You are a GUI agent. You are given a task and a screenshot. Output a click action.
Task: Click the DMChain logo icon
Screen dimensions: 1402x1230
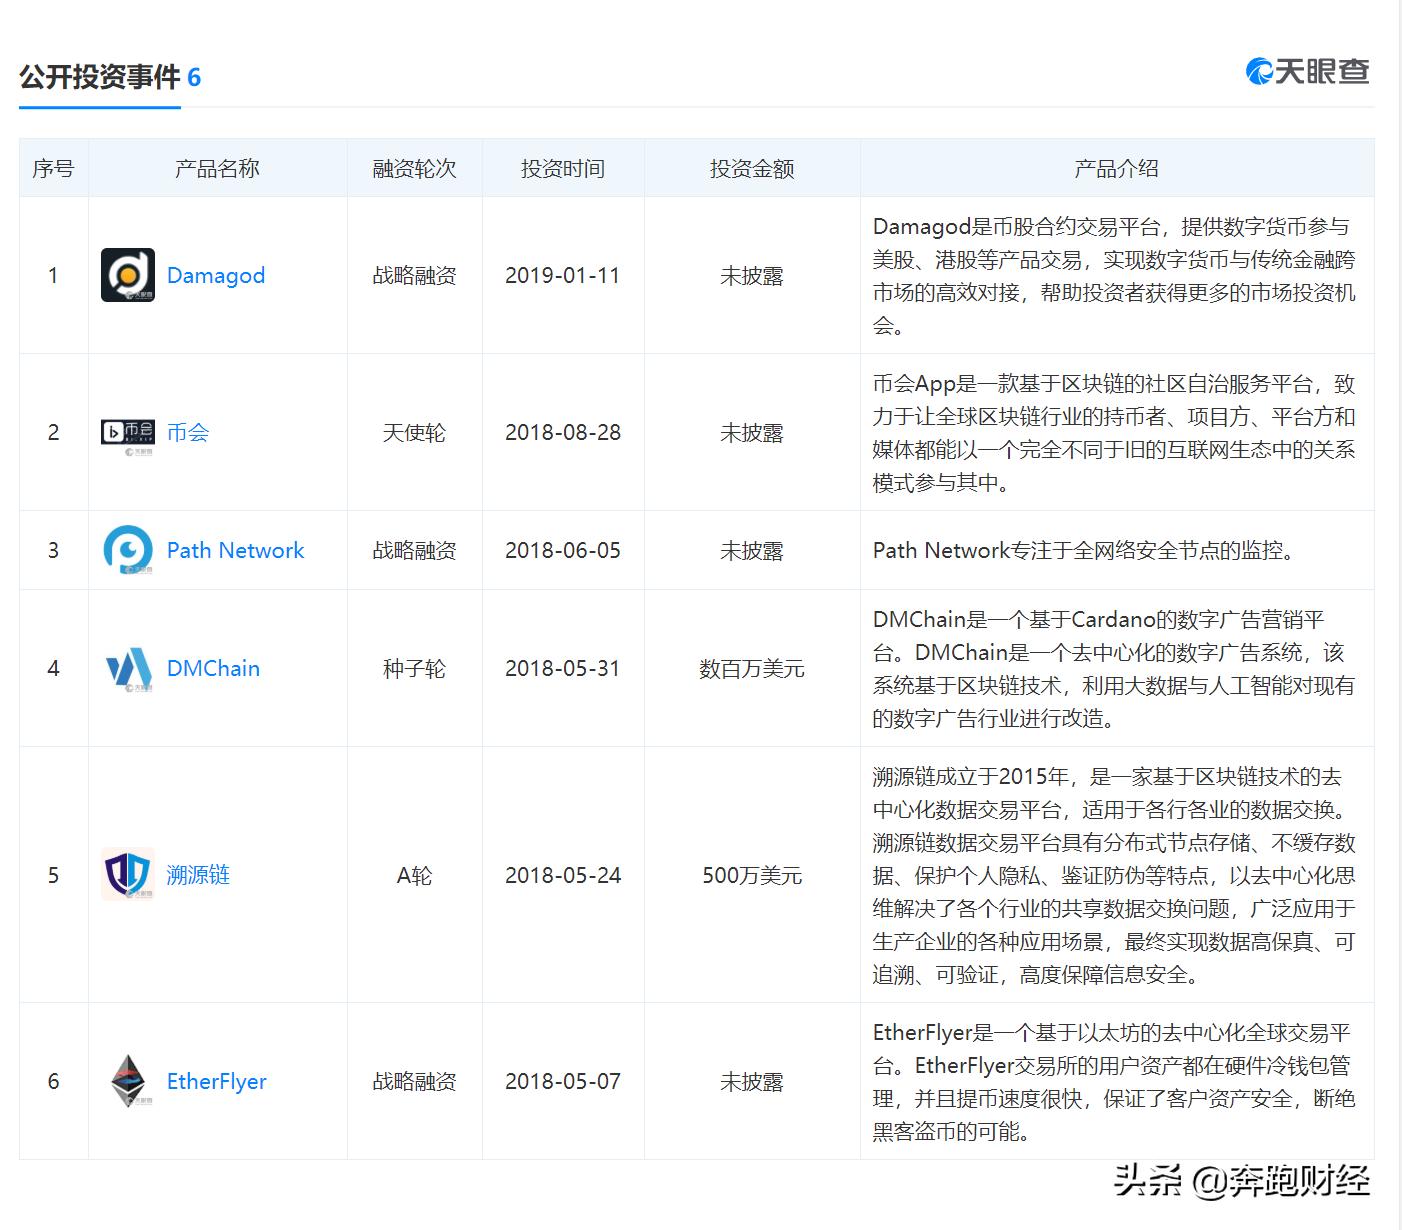tap(126, 668)
